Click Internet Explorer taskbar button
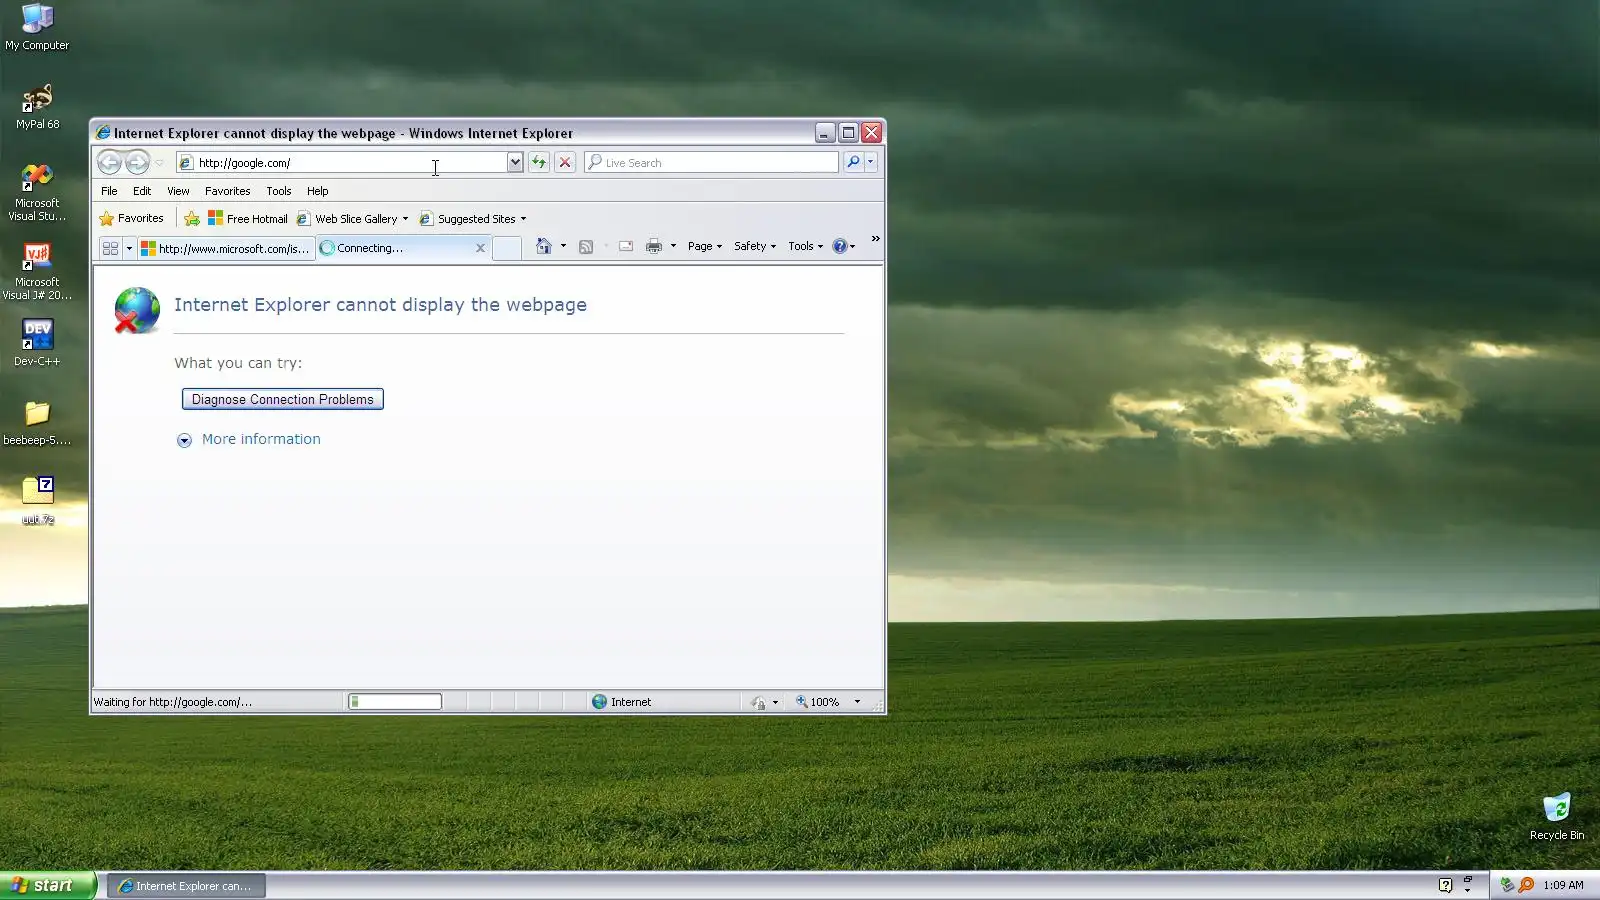Viewport: 1600px width, 900px height. [x=186, y=886]
